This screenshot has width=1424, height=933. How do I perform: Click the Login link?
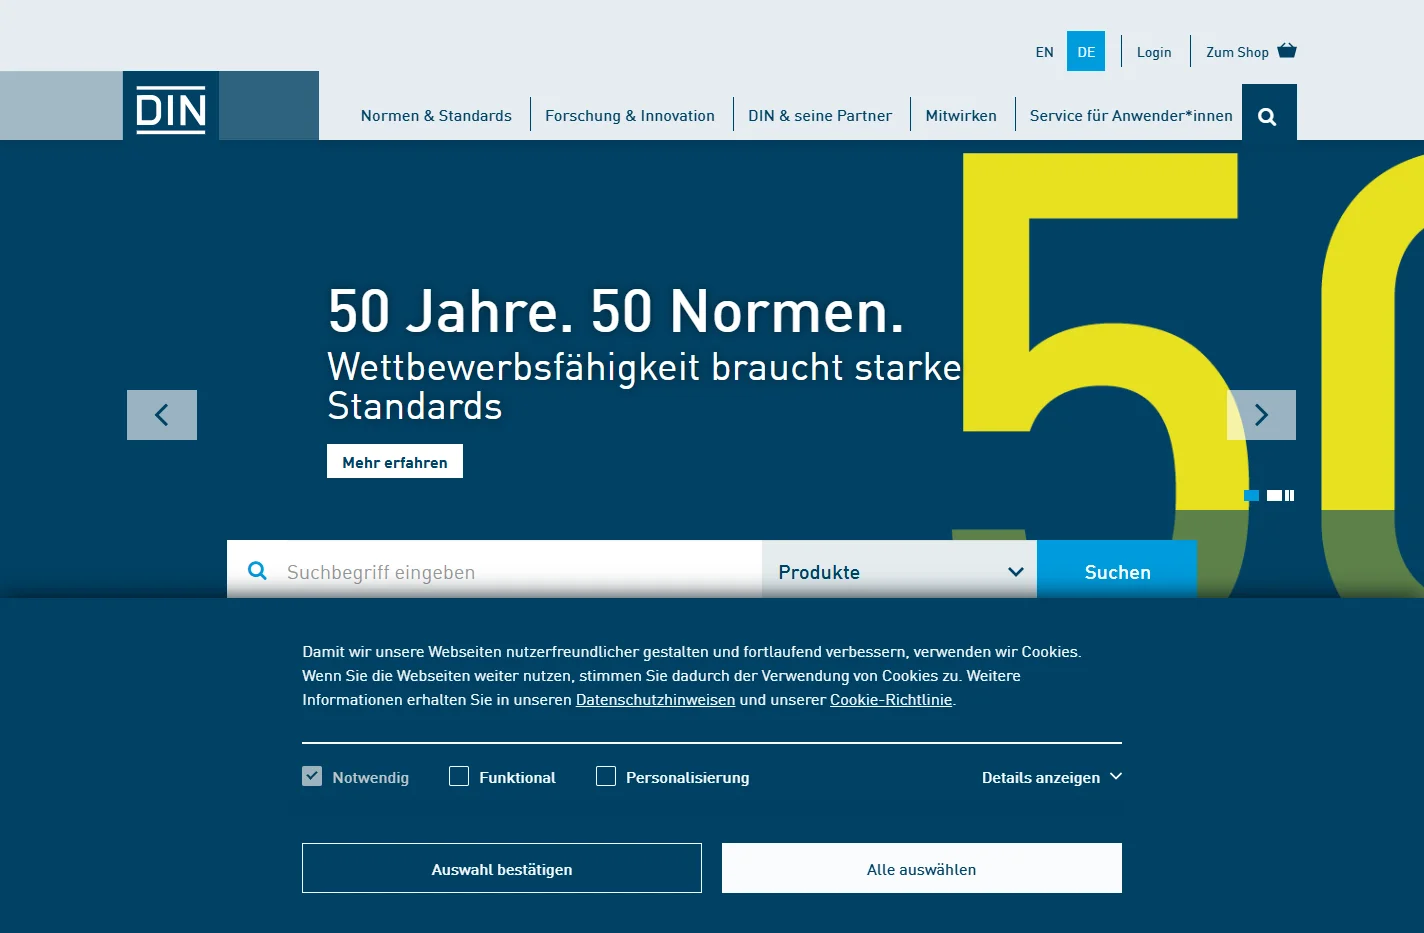point(1154,52)
